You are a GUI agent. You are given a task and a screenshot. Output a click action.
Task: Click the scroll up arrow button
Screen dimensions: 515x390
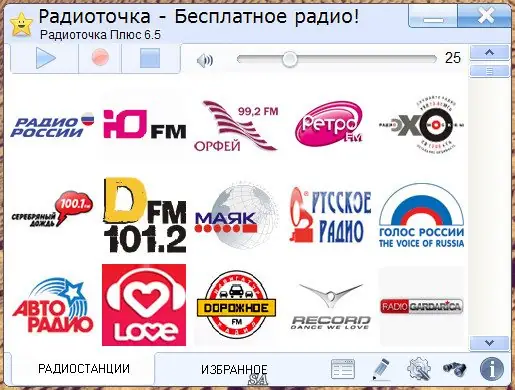click(489, 53)
